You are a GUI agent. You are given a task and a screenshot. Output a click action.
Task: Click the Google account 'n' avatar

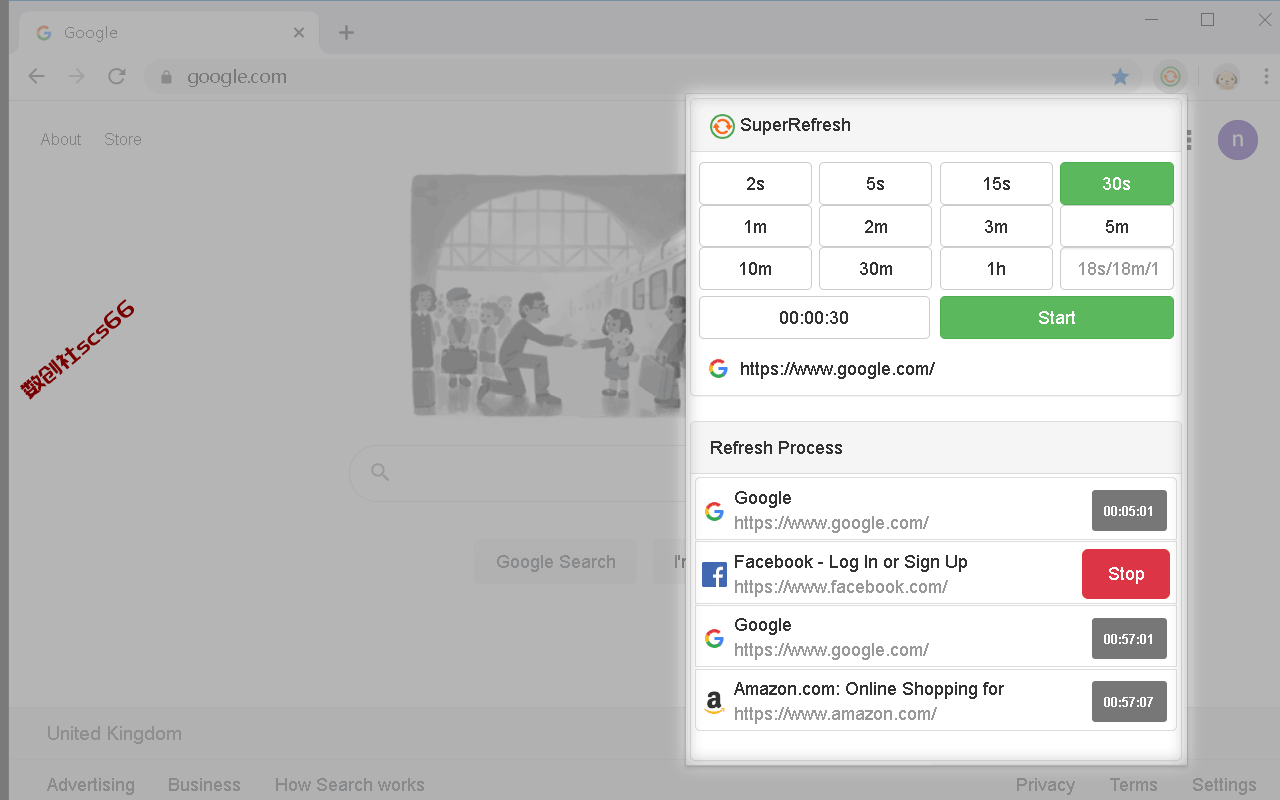click(1237, 139)
